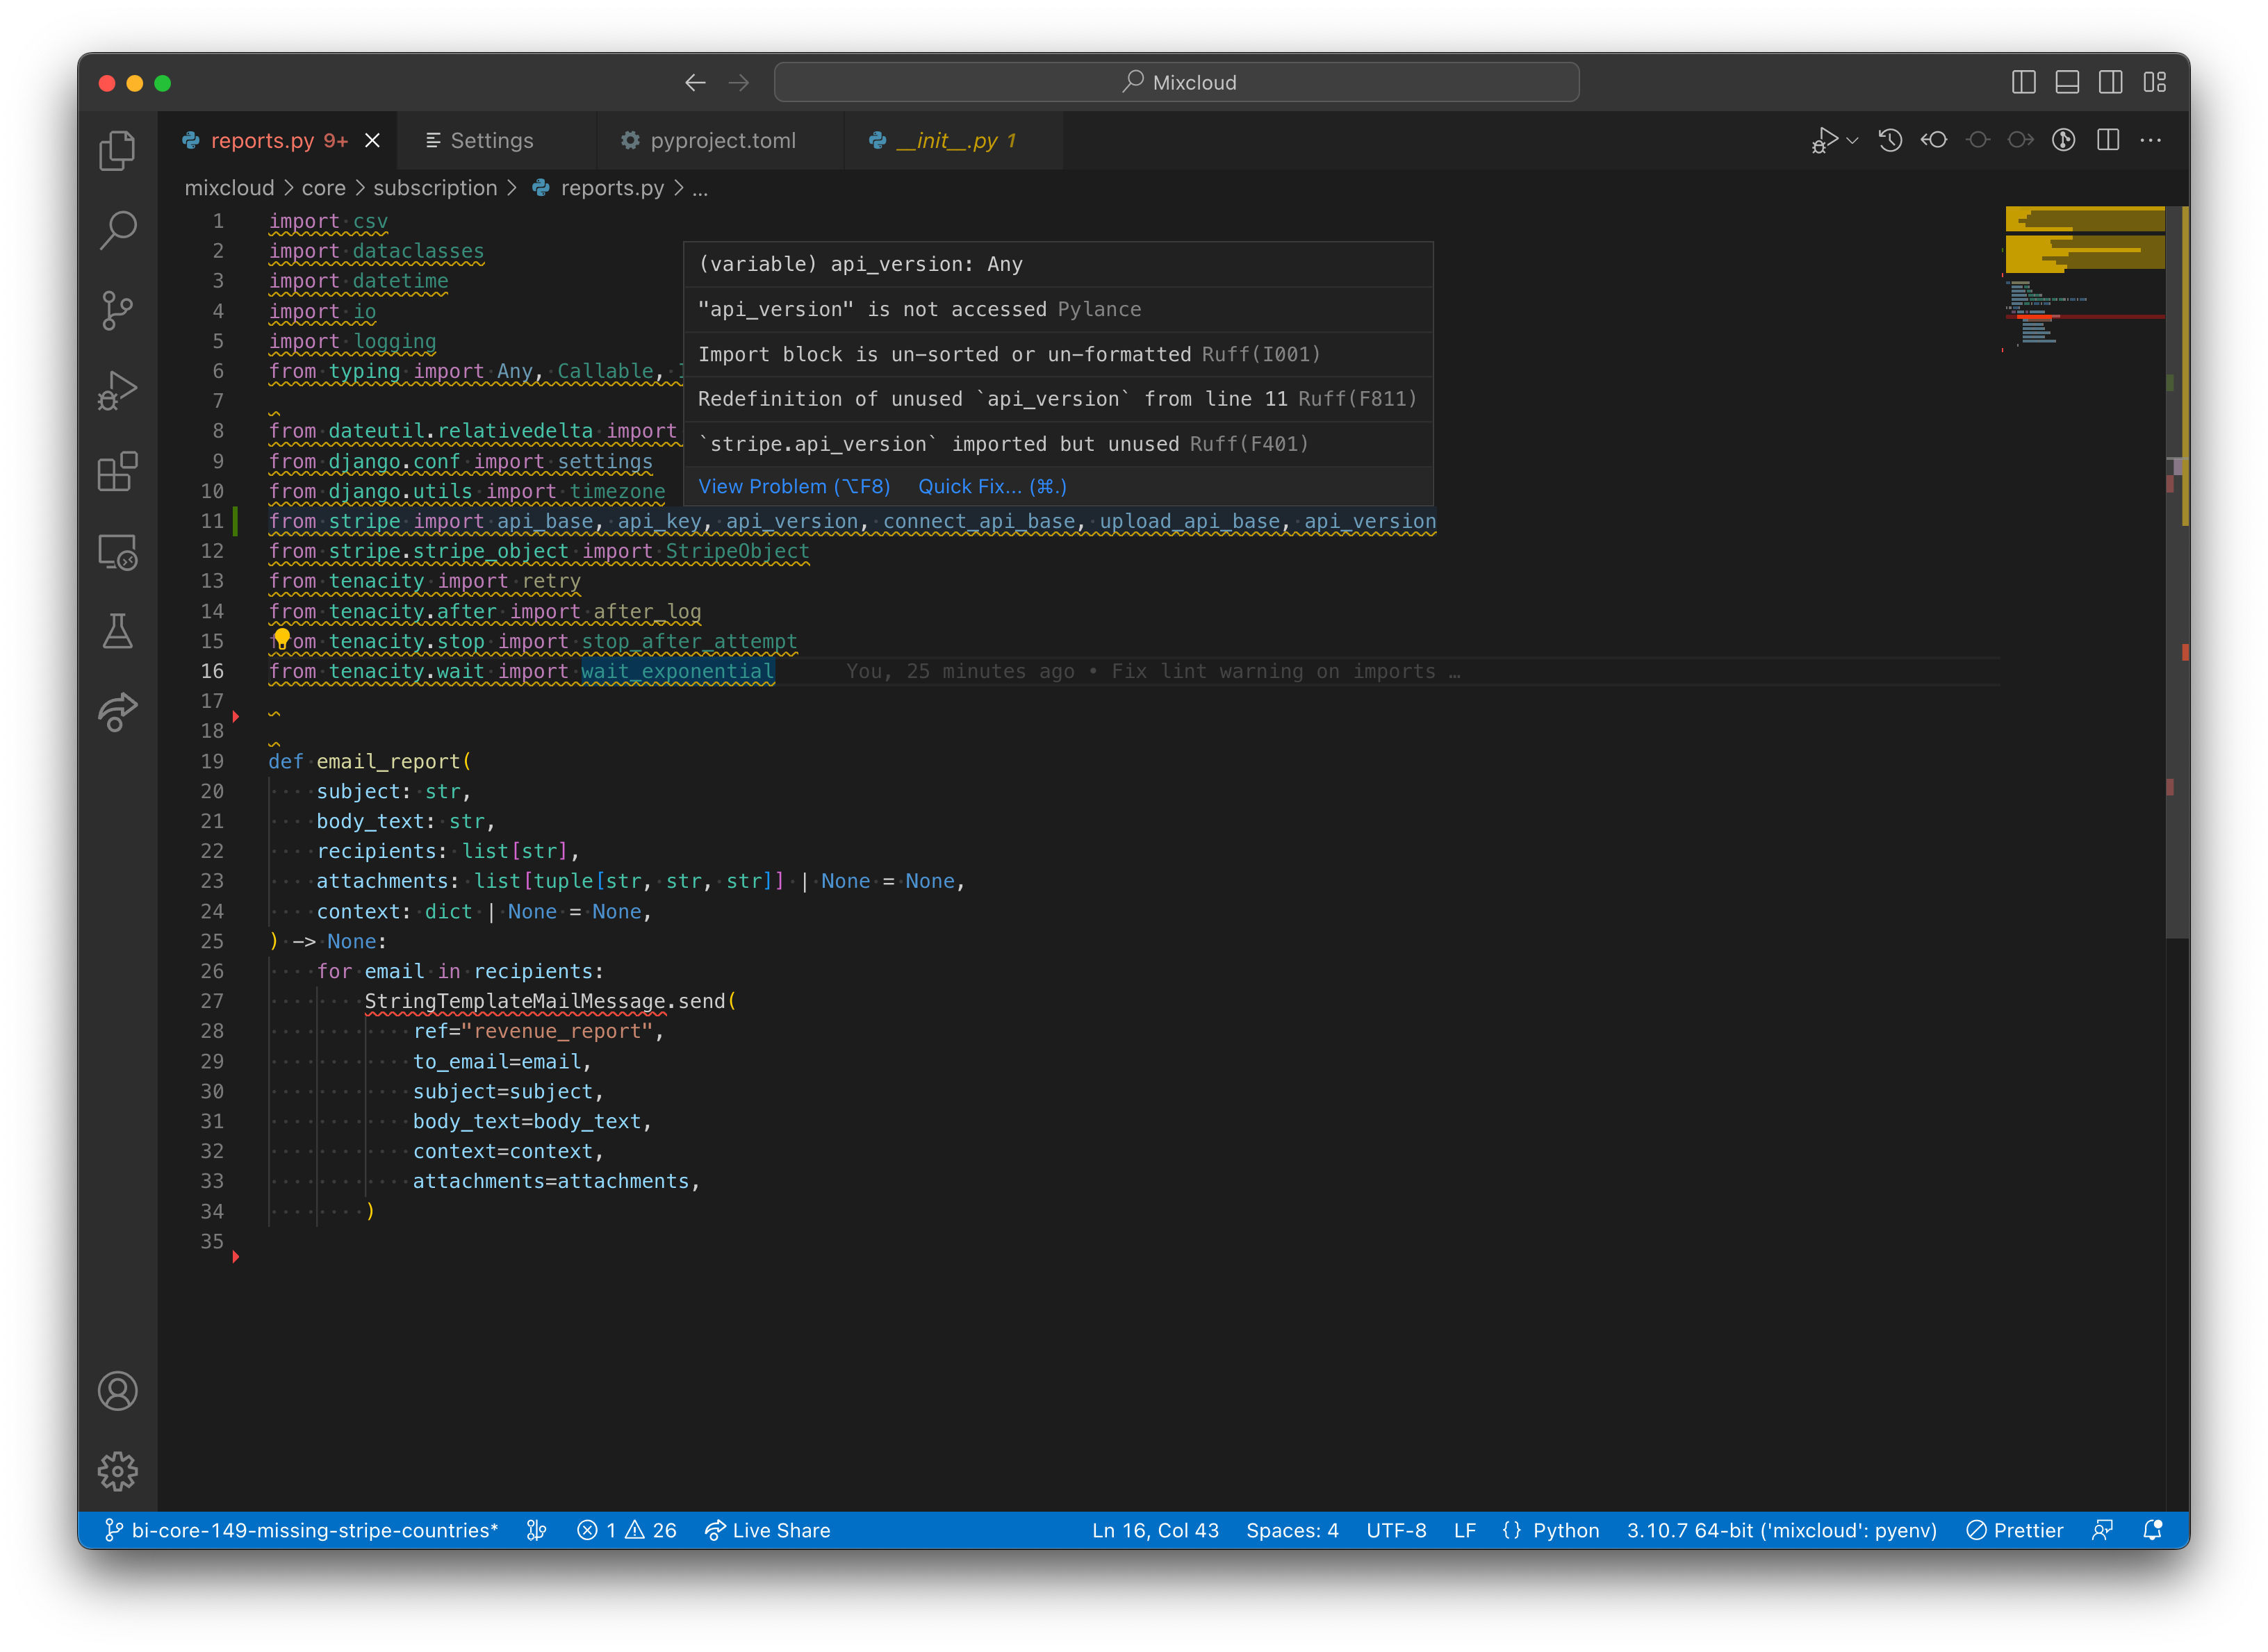Select the 3.10.7 pyenv interpreter
Image resolution: width=2268 pixels, height=1652 pixels.
(x=1781, y=1530)
